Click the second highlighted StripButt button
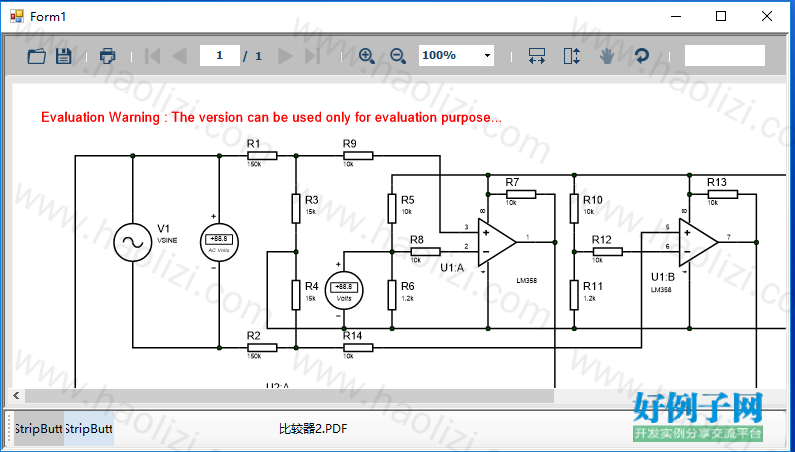This screenshot has height=452, width=795. pyautogui.click(x=89, y=429)
